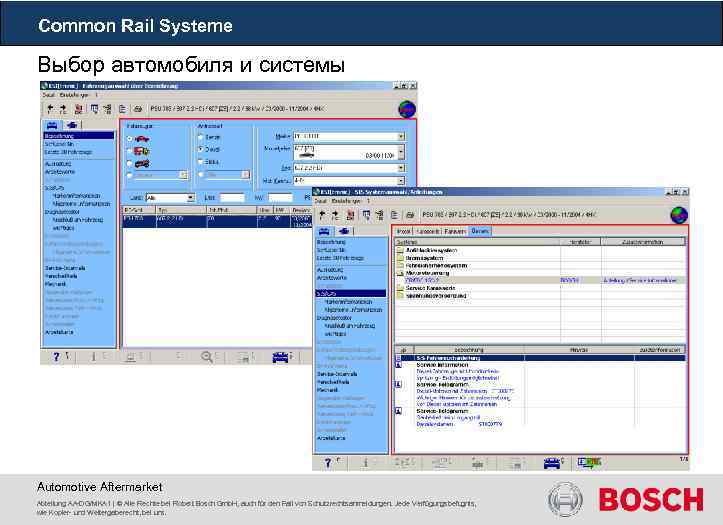This screenshot has height=525, width=723.
Task: Select component tab in front window sidebar
Action: 344,231
